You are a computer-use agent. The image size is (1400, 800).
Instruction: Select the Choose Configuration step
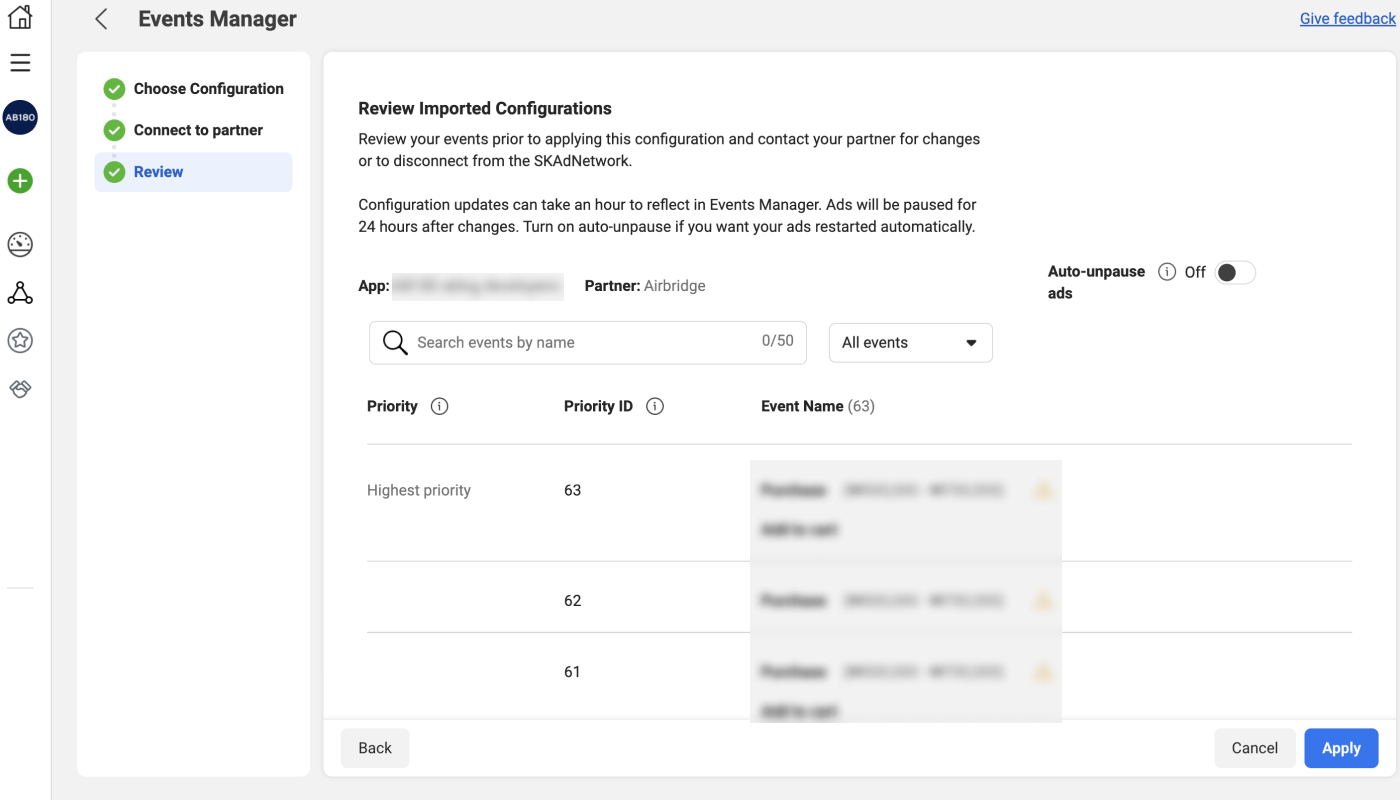pos(208,89)
